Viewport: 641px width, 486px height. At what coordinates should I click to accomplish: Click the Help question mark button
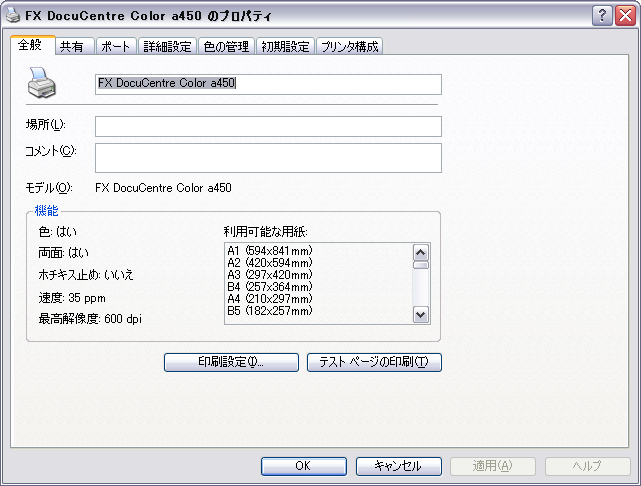tap(600, 15)
